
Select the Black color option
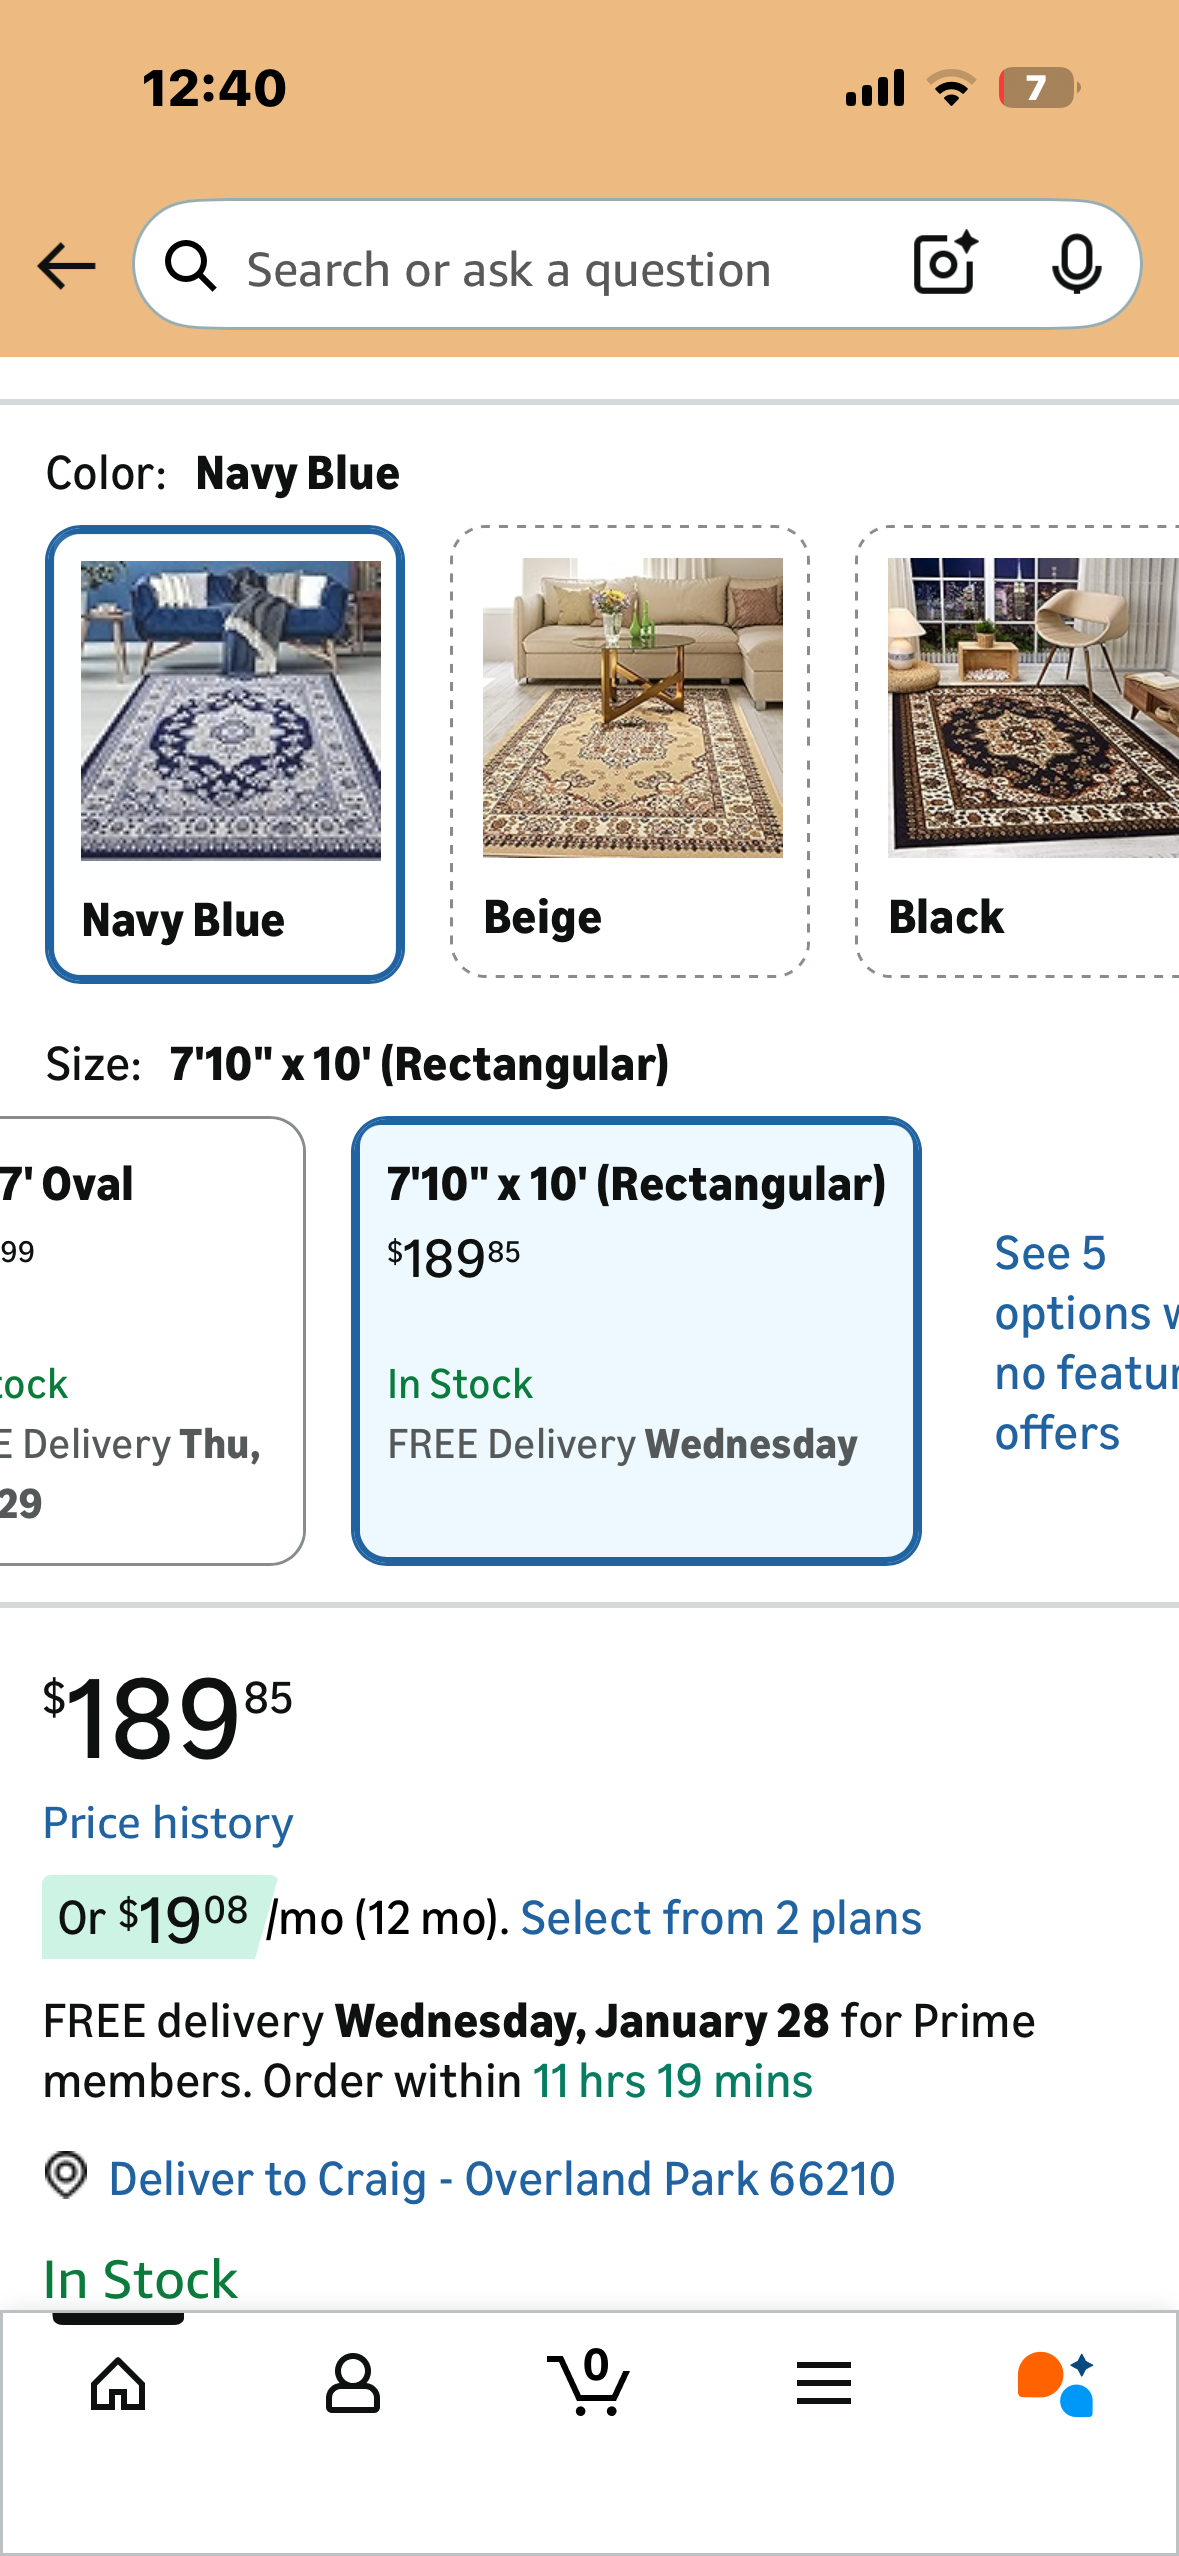pyautogui.click(x=1020, y=747)
